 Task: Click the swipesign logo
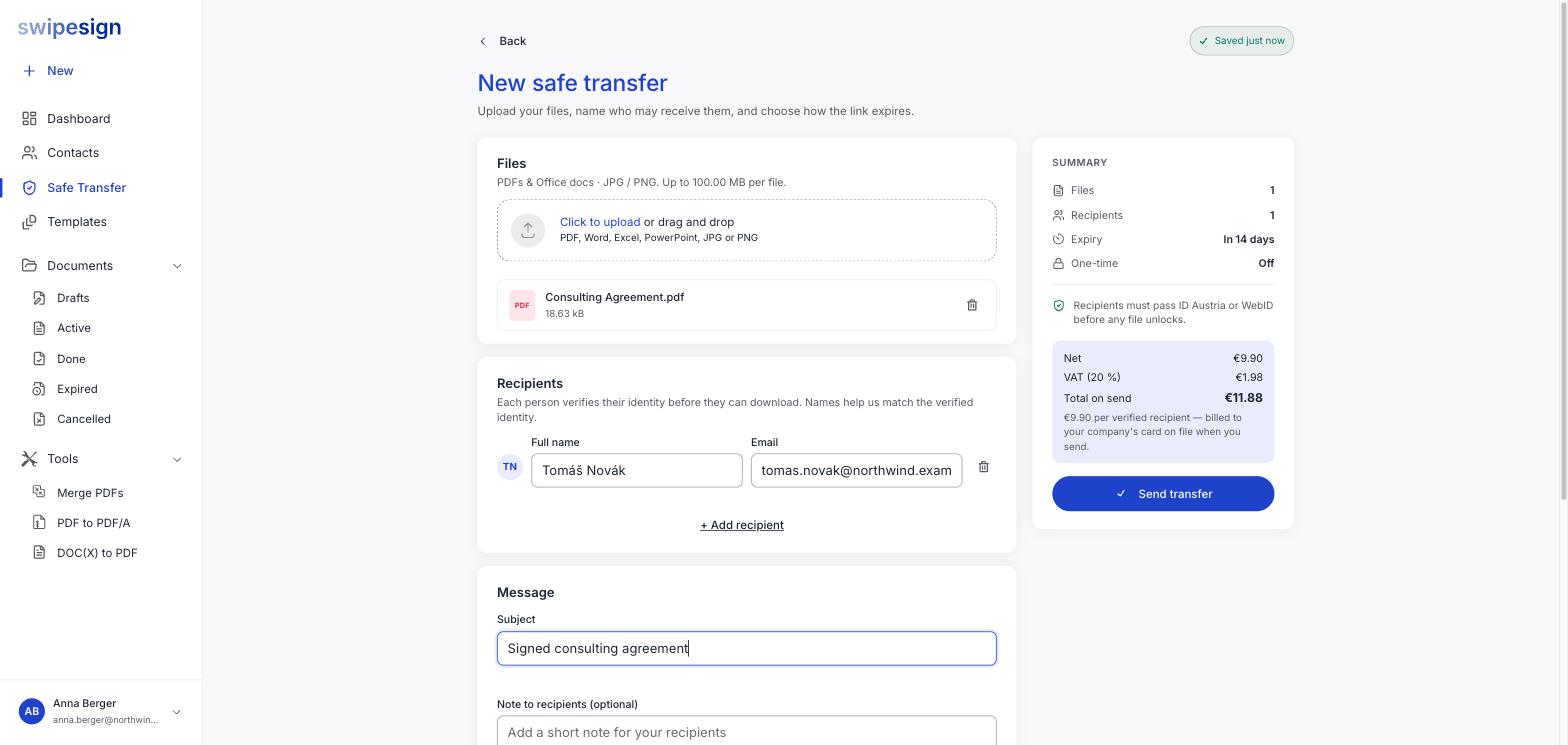[x=69, y=28]
